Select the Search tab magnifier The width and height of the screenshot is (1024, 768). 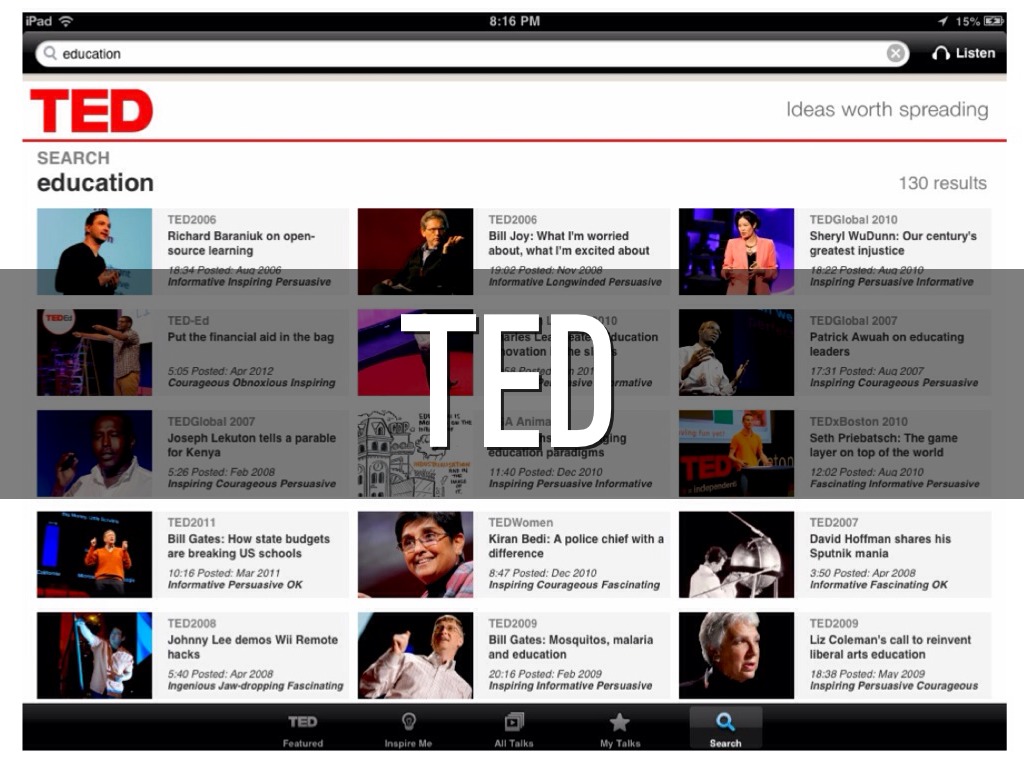pyautogui.click(x=725, y=729)
